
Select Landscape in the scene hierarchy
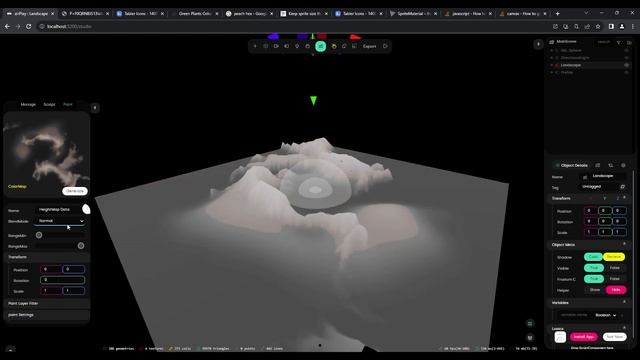click(x=571, y=65)
